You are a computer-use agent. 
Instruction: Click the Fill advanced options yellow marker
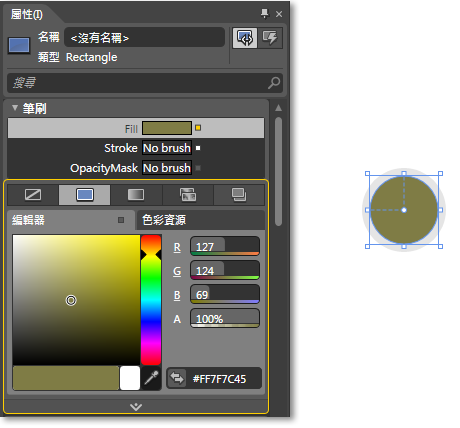pyautogui.click(x=198, y=128)
